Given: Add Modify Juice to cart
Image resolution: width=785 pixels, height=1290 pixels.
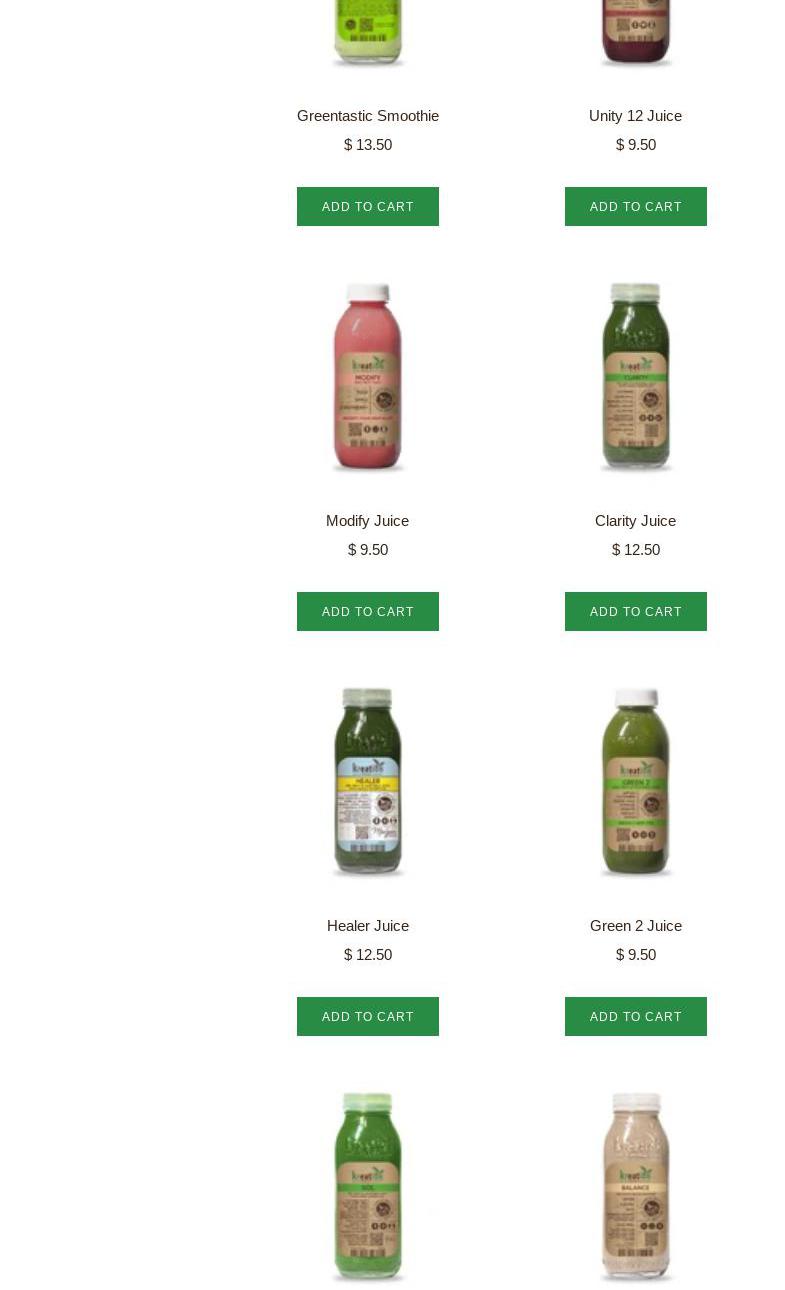Looking at the screenshot, I should [368, 612].
